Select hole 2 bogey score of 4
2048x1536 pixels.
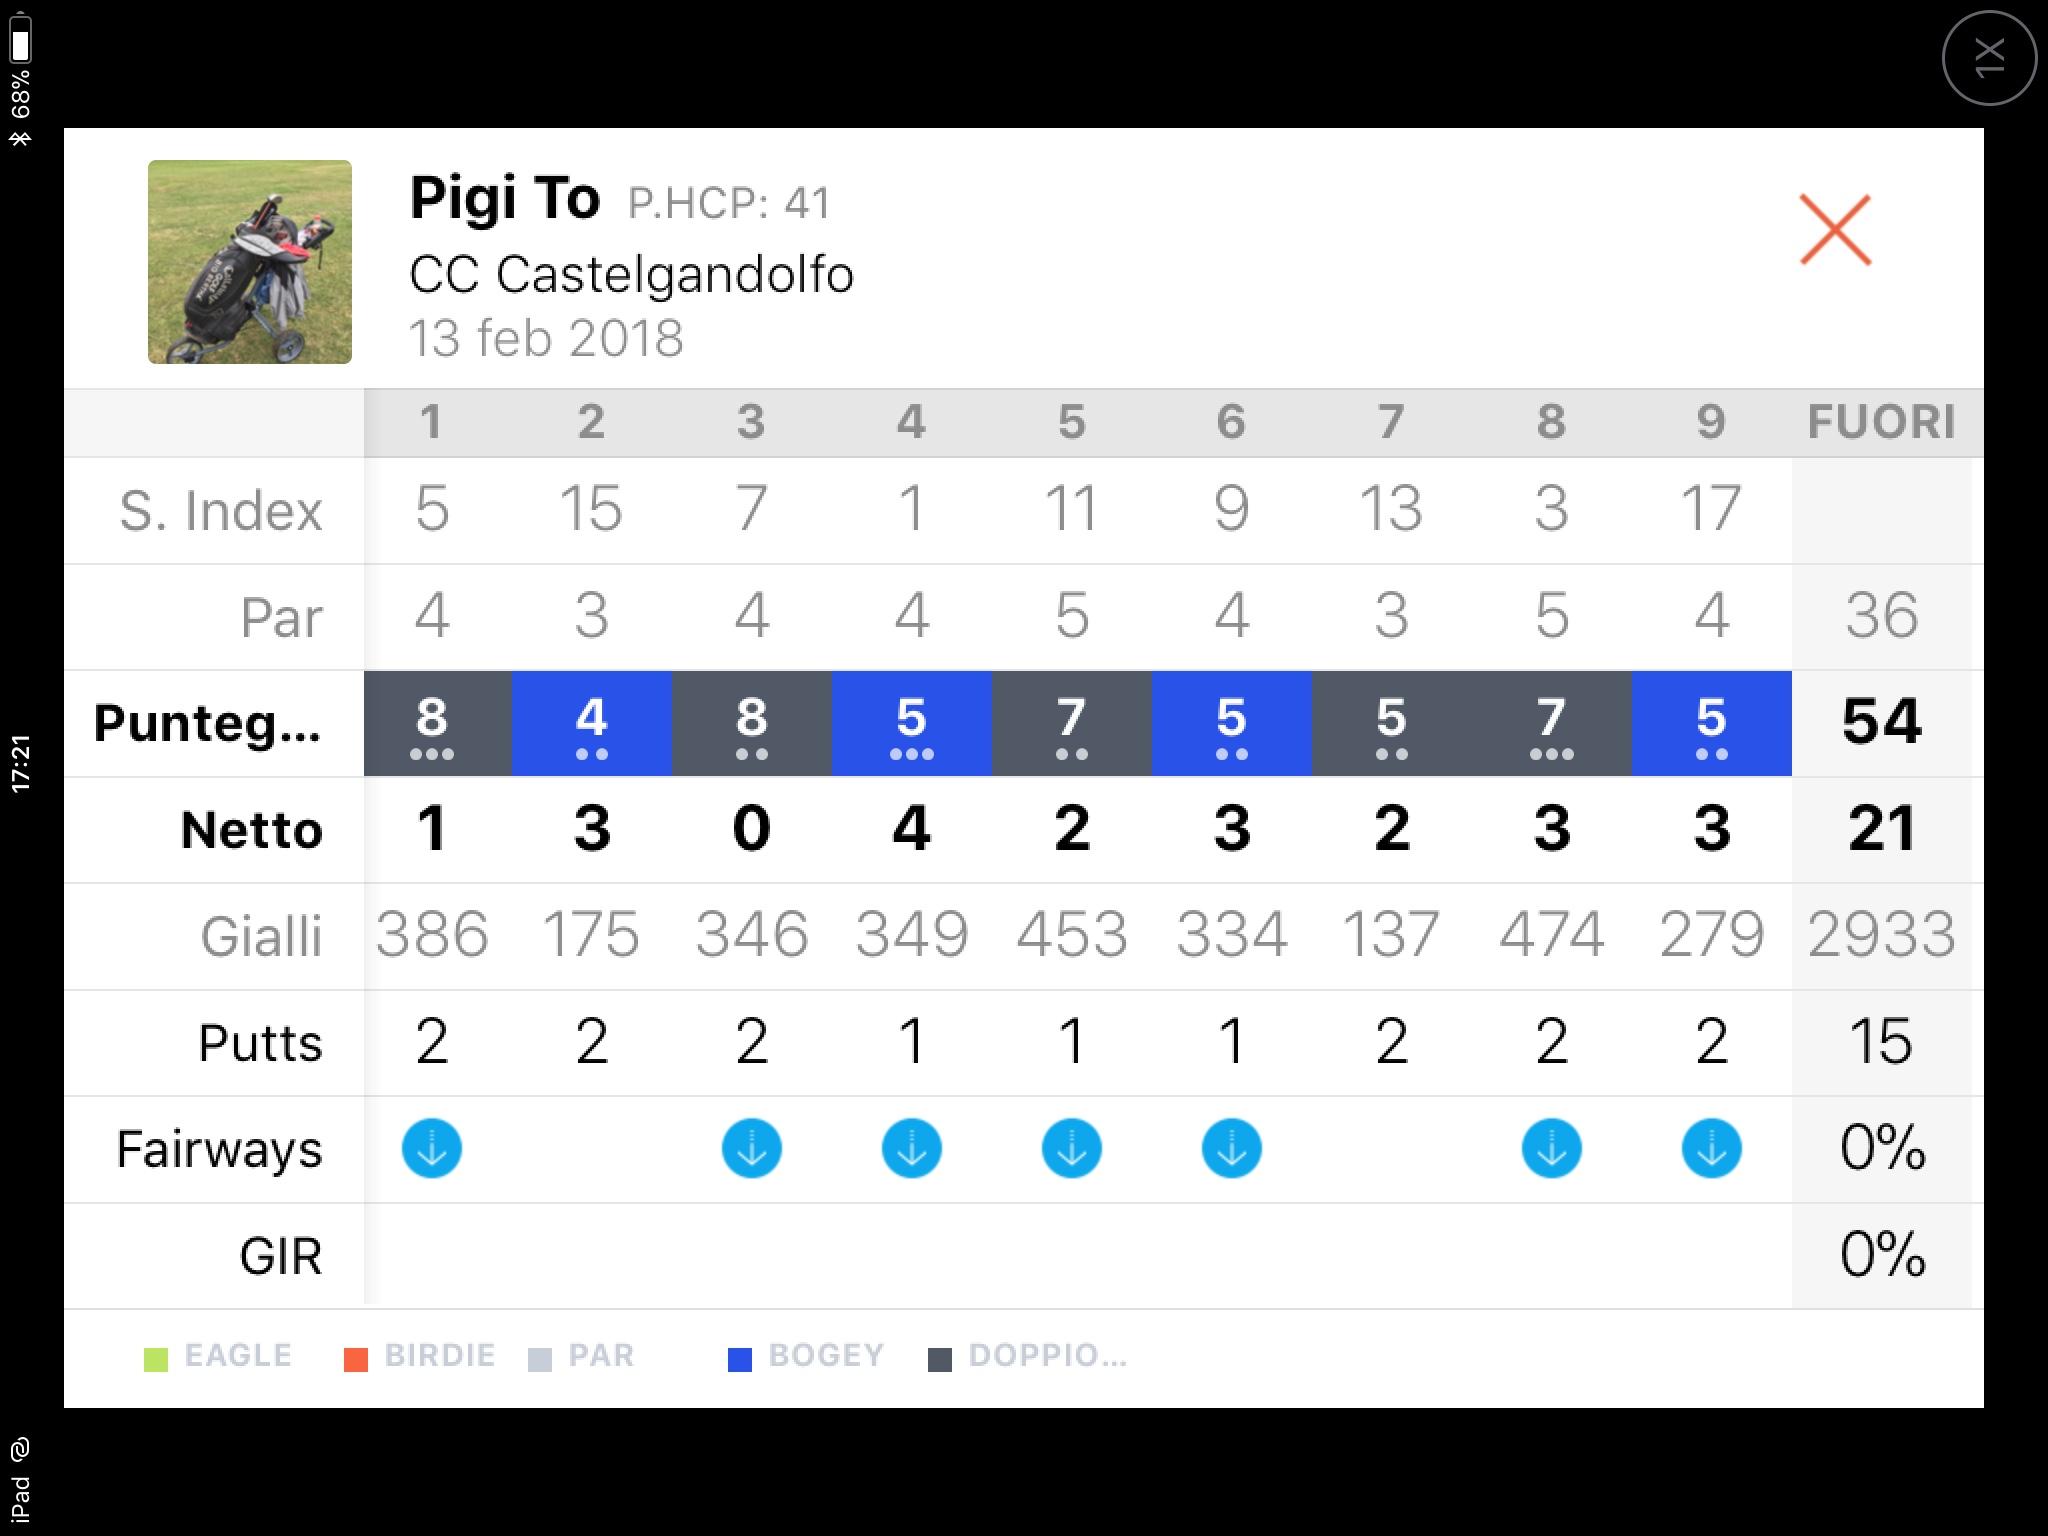click(x=591, y=723)
